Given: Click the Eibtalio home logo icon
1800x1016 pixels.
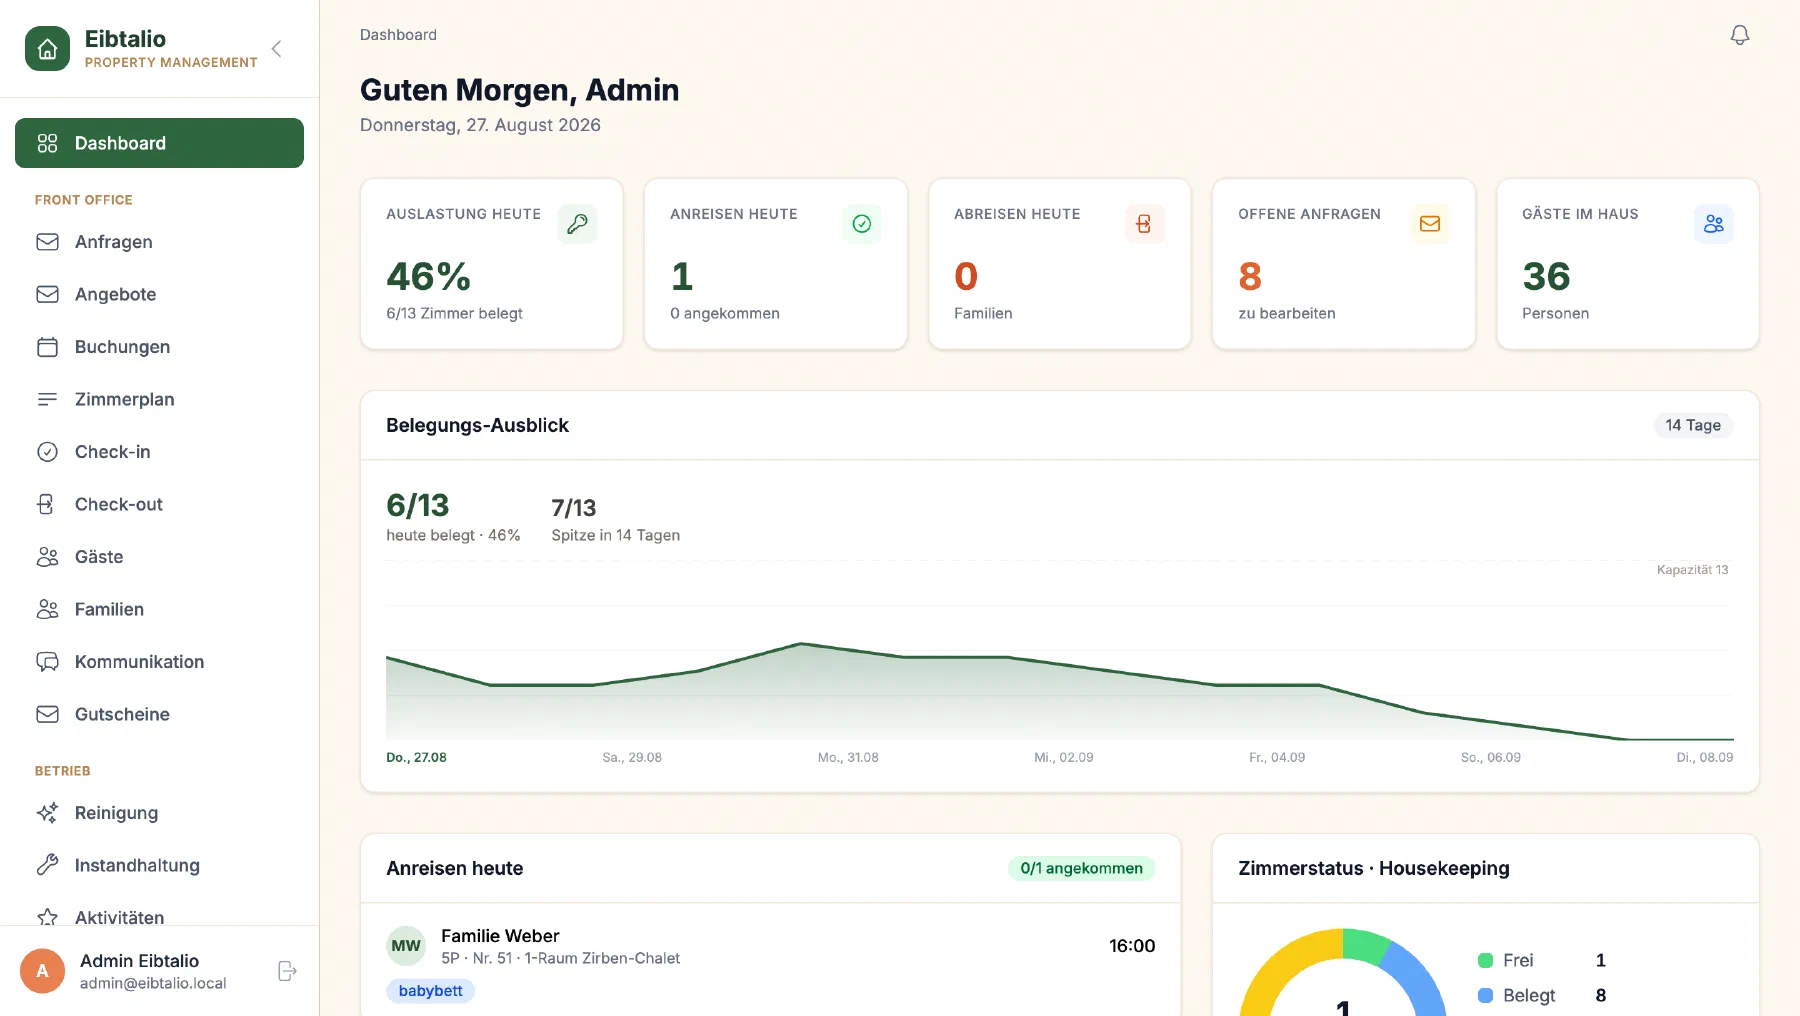Looking at the screenshot, I should [x=47, y=49].
